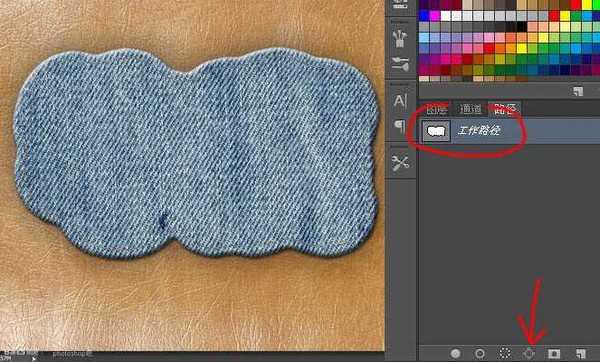Open the Paragraph panel icon
This screenshot has width=600, height=362.
tap(400, 126)
